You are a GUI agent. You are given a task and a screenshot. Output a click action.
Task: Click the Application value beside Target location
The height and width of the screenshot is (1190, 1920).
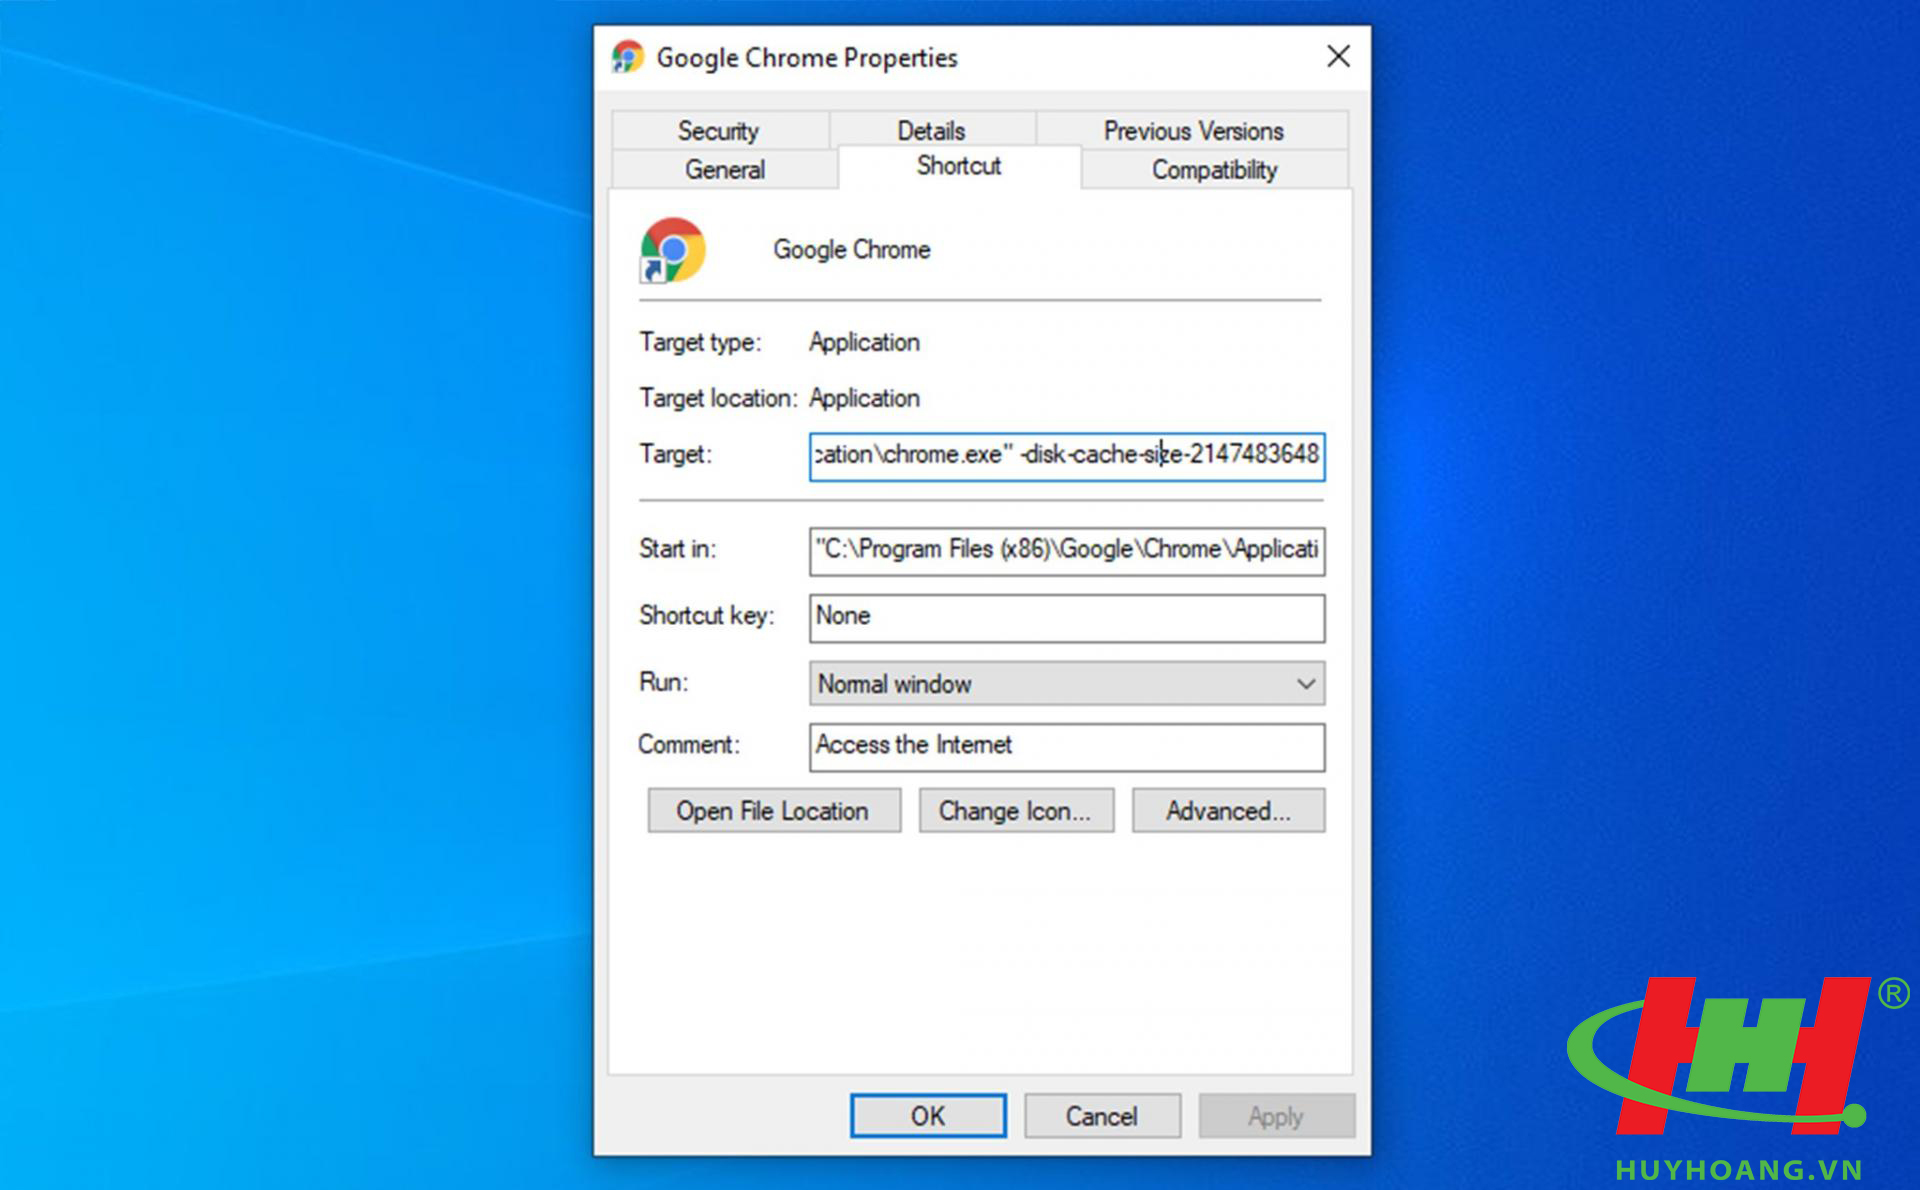click(865, 398)
